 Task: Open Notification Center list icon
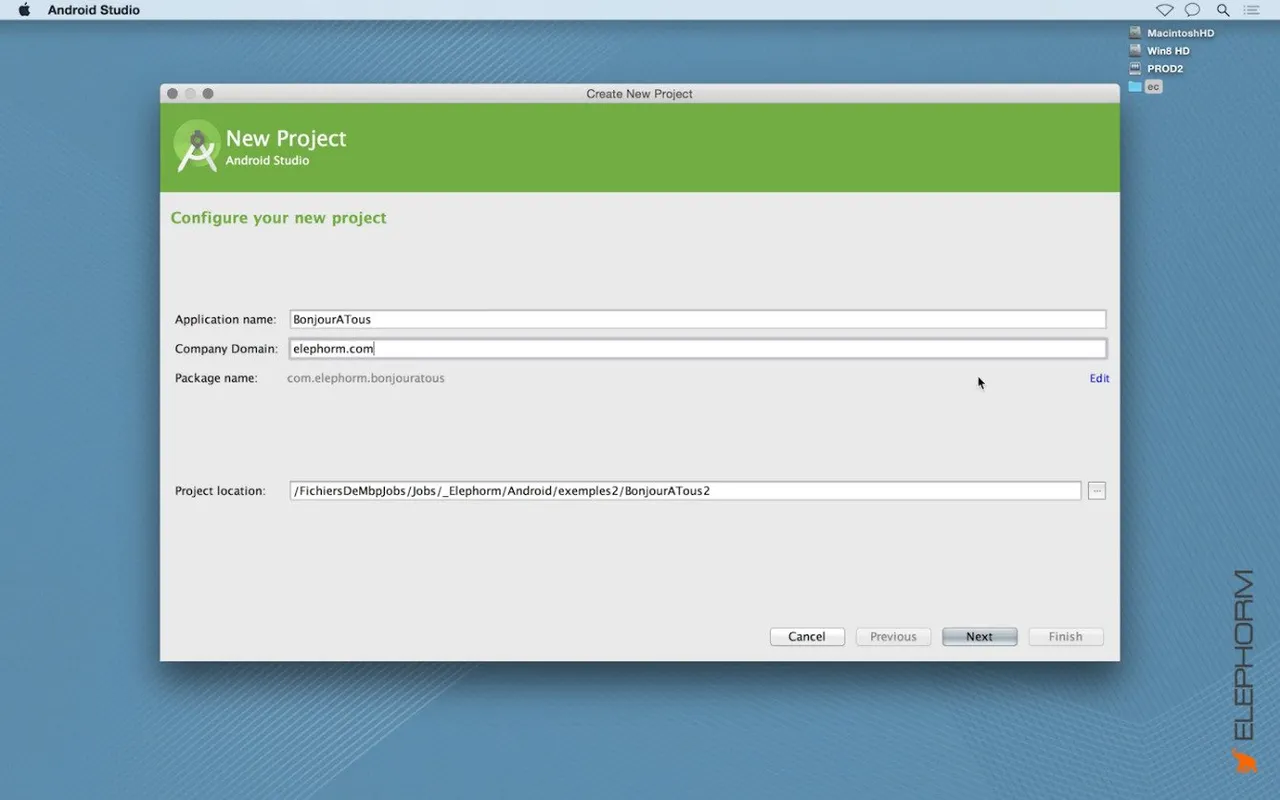[x=1252, y=10]
